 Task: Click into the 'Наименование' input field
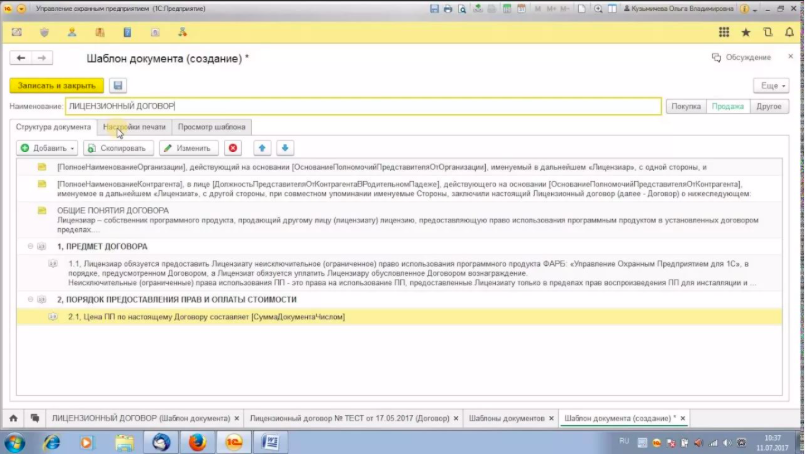tap(363, 106)
